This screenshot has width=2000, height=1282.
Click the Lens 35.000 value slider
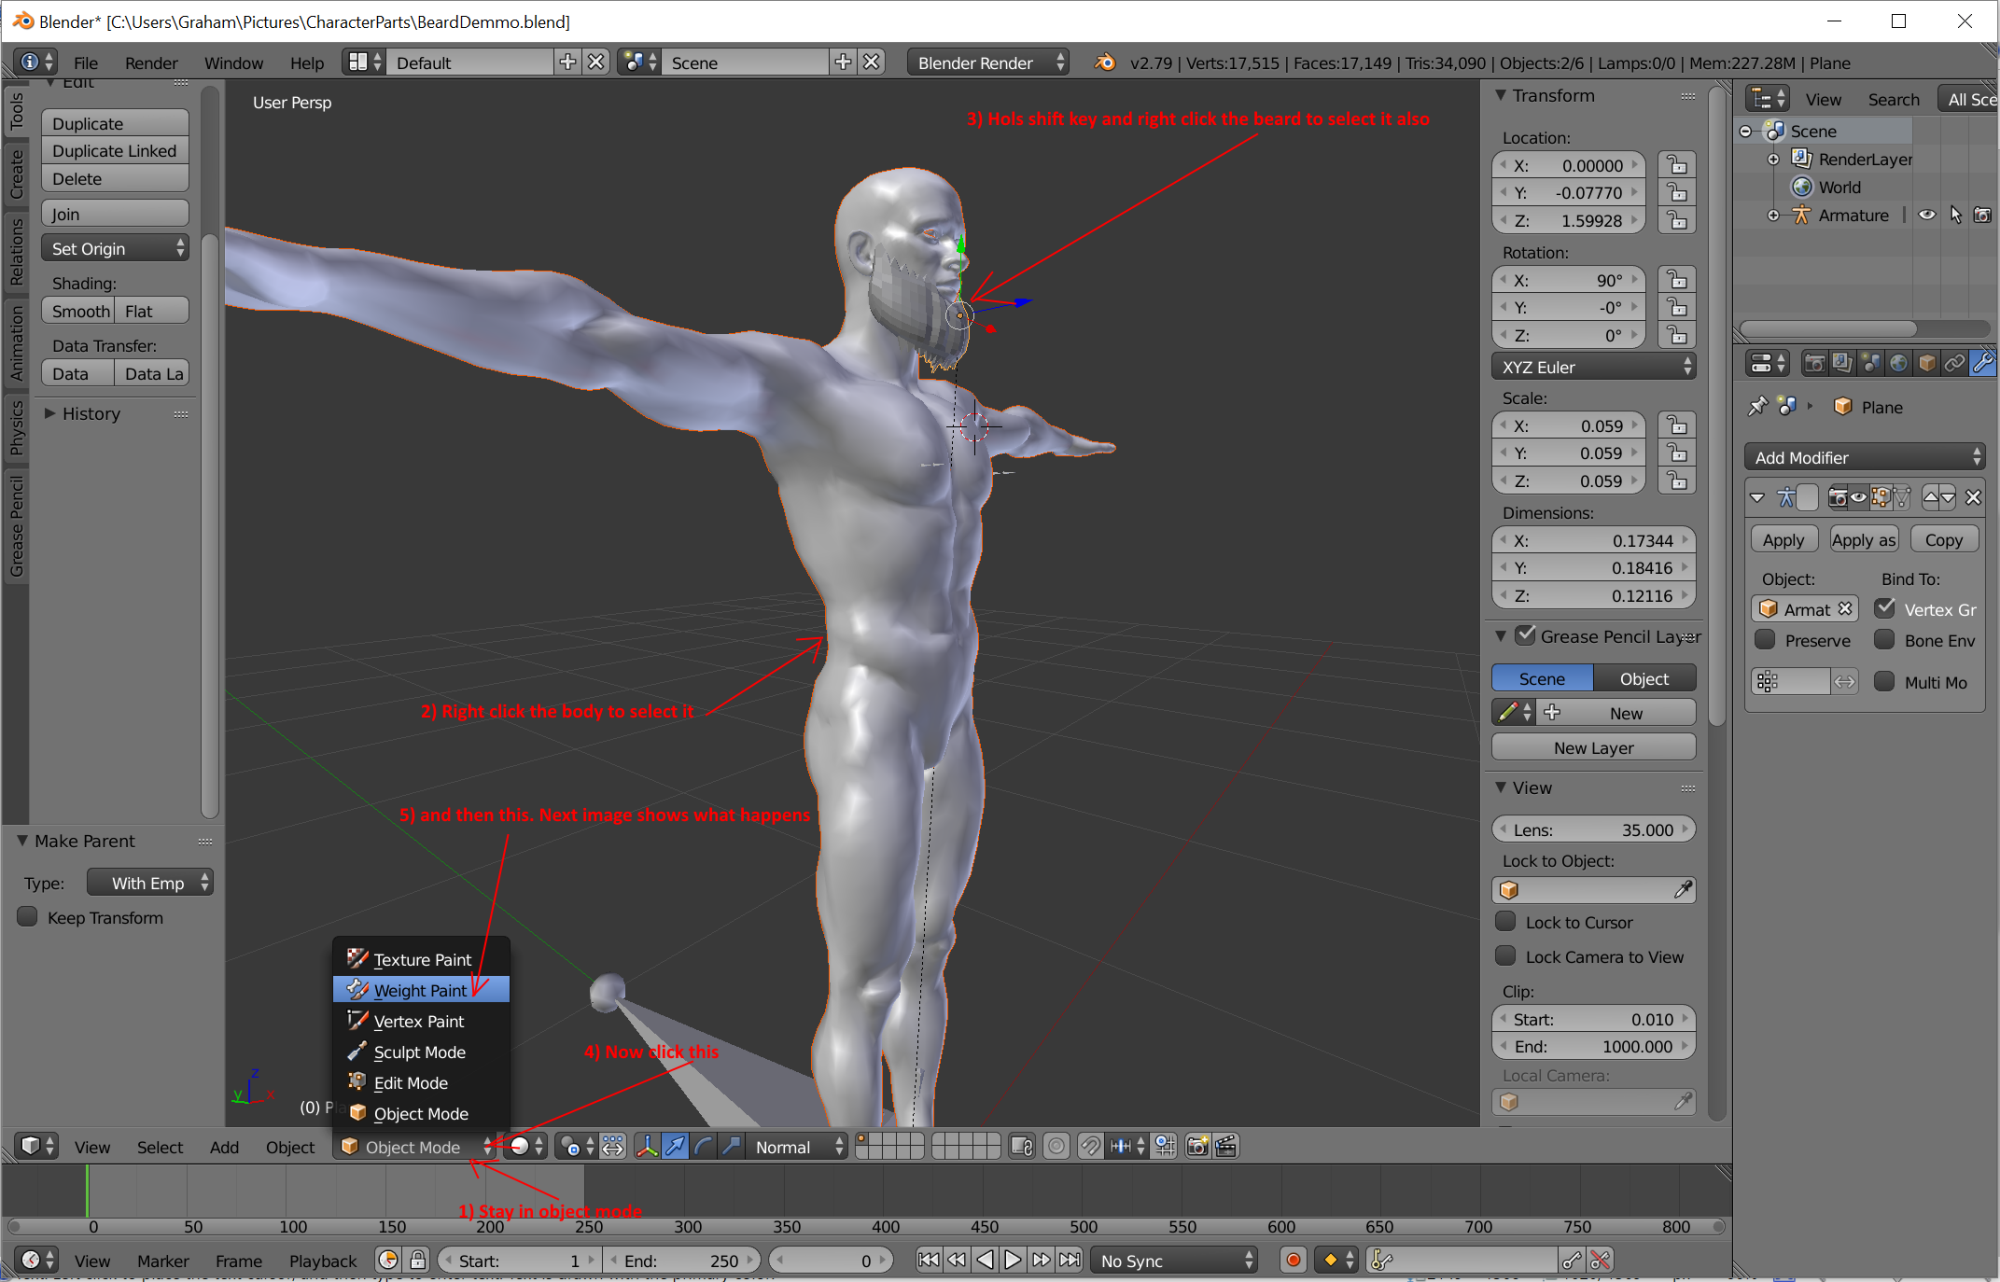[1594, 829]
